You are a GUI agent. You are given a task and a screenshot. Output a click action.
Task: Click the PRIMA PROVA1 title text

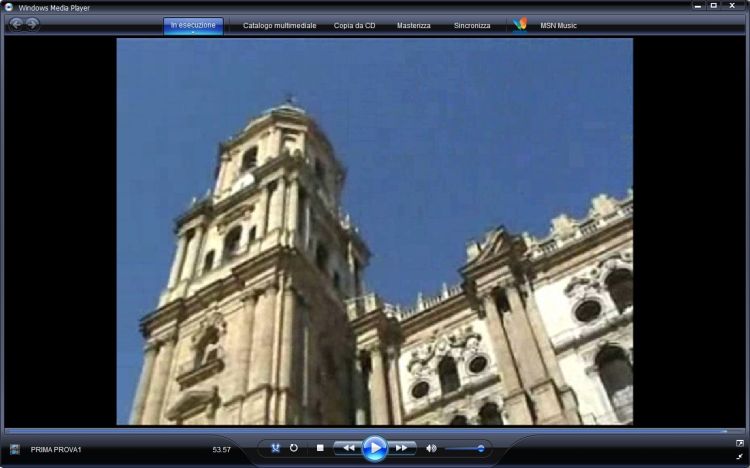coord(56,450)
